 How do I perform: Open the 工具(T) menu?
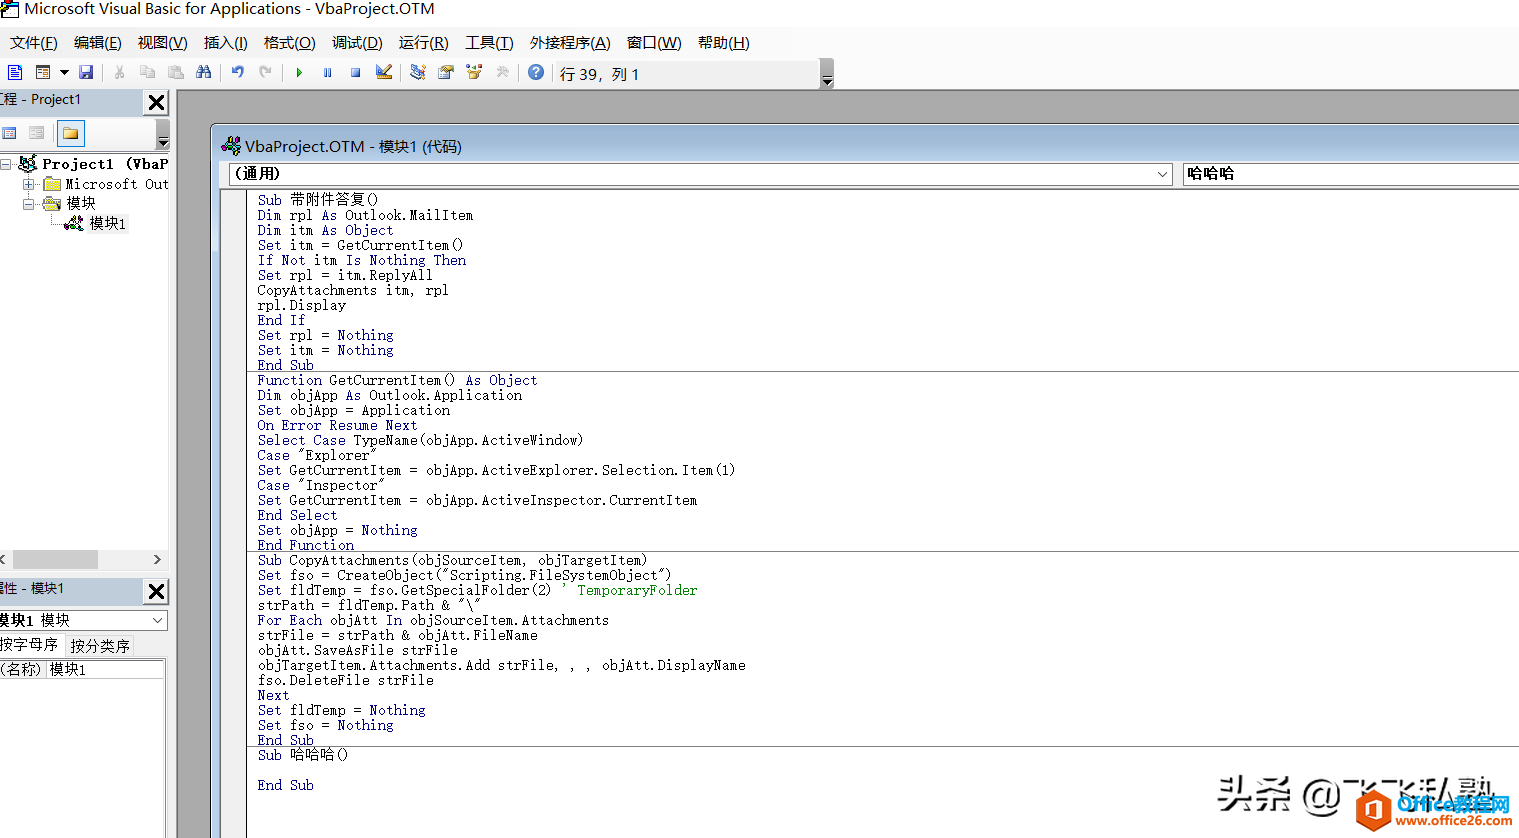(x=489, y=43)
